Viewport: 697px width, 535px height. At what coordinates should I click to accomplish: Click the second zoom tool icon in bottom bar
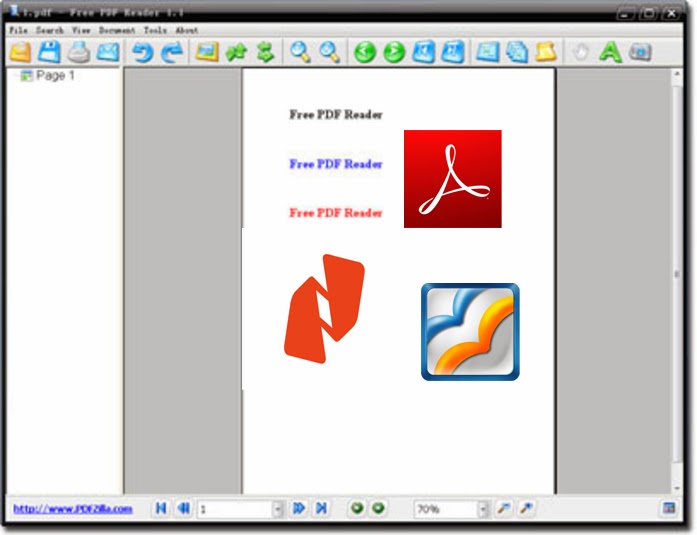click(x=526, y=508)
